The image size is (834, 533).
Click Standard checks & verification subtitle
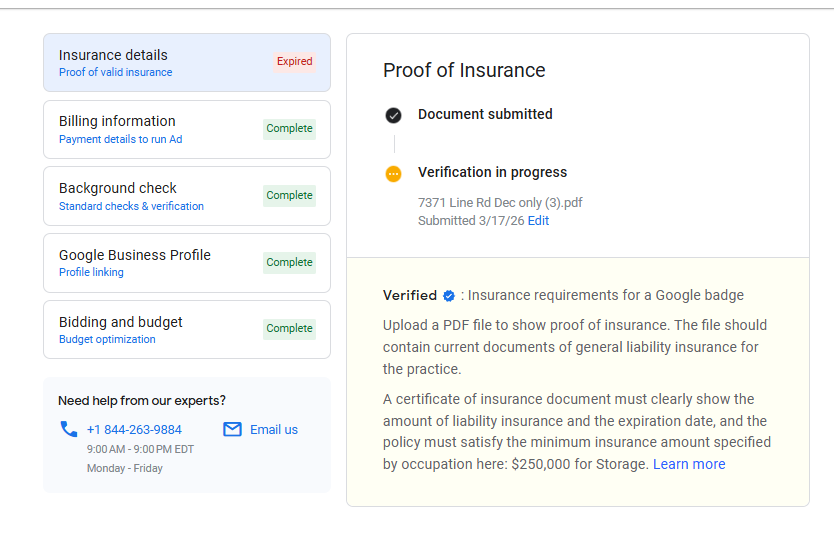131,206
